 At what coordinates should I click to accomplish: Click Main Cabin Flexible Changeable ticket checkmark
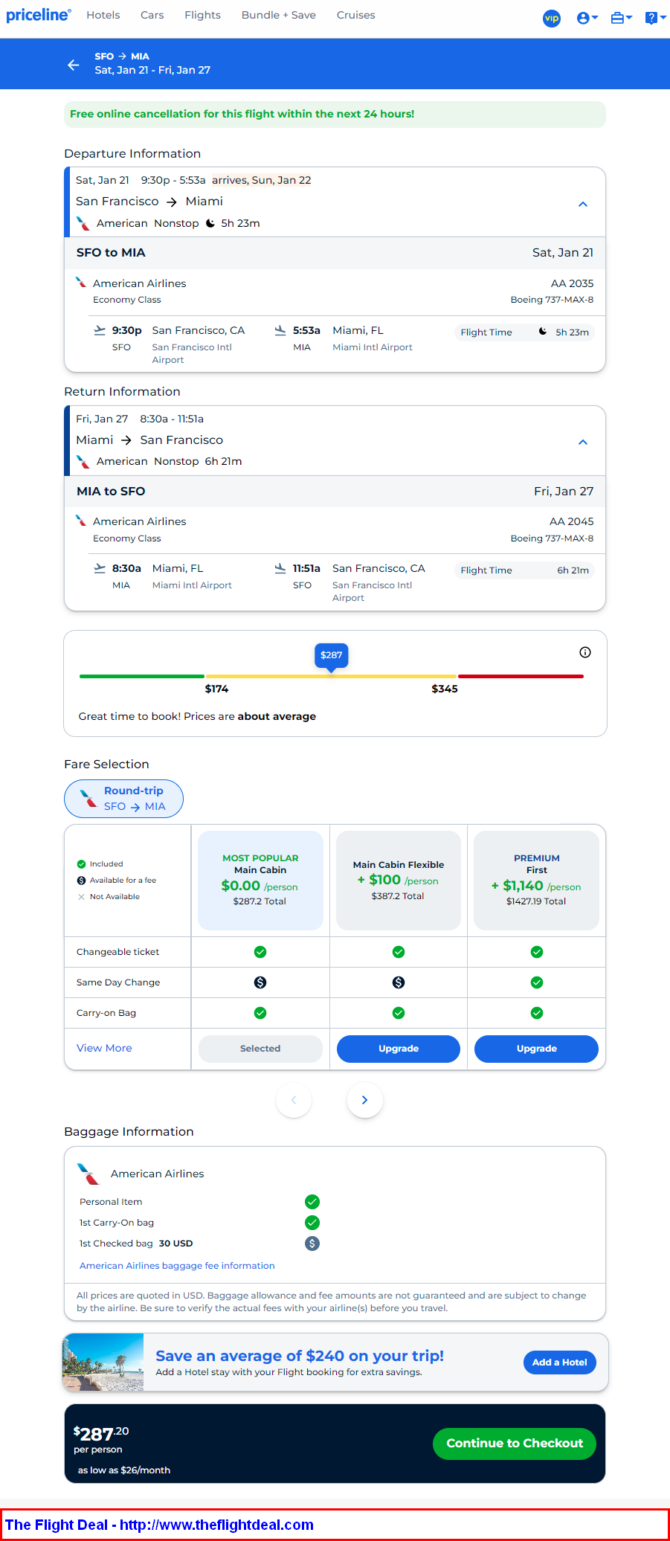point(398,952)
